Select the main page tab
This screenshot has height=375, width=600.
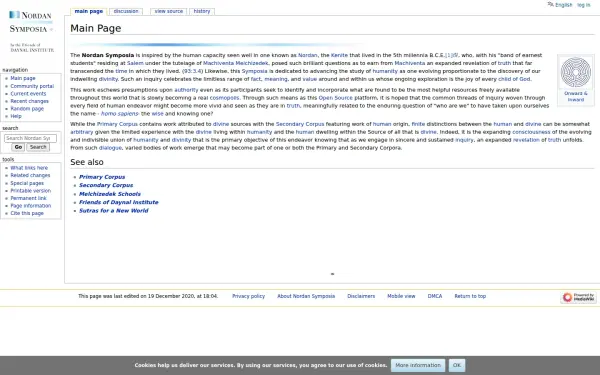[x=88, y=11]
